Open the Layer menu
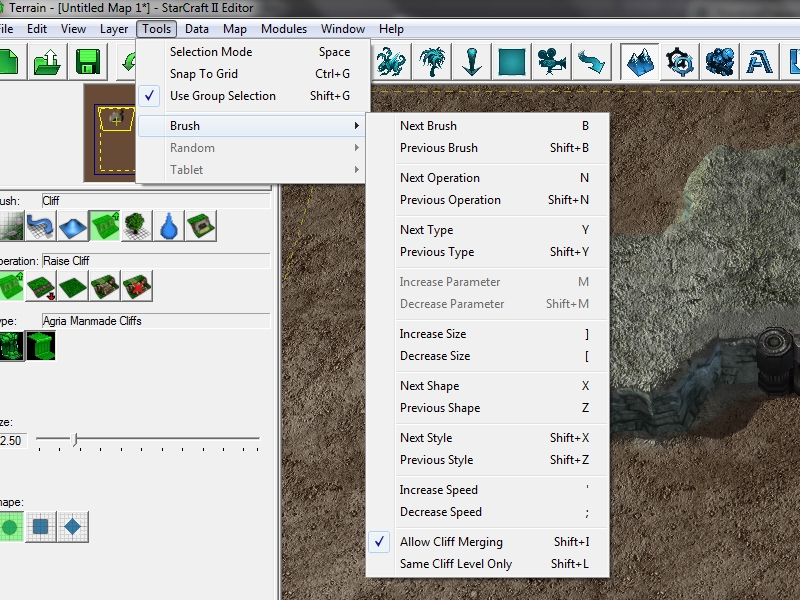This screenshot has width=800, height=600. pyautogui.click(x=114, y=29)
